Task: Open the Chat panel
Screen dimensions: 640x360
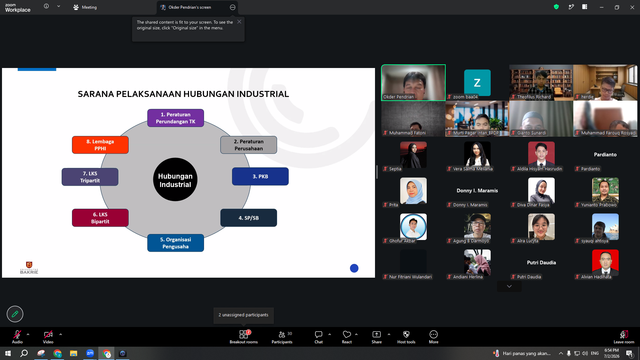Action: [x=318, y=337]
